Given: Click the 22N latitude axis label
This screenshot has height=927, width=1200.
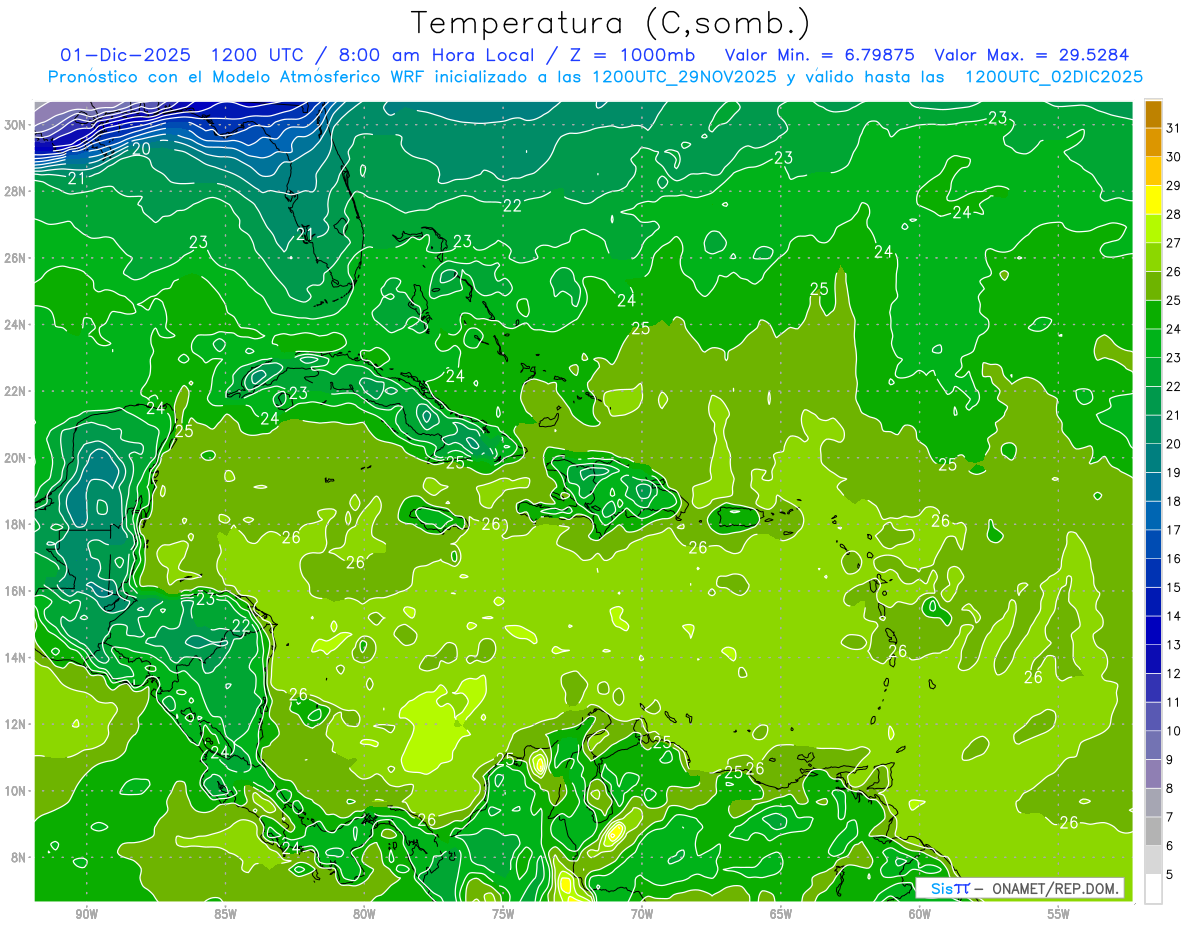Looking at the screenshot, I should [x=15, y=391].
